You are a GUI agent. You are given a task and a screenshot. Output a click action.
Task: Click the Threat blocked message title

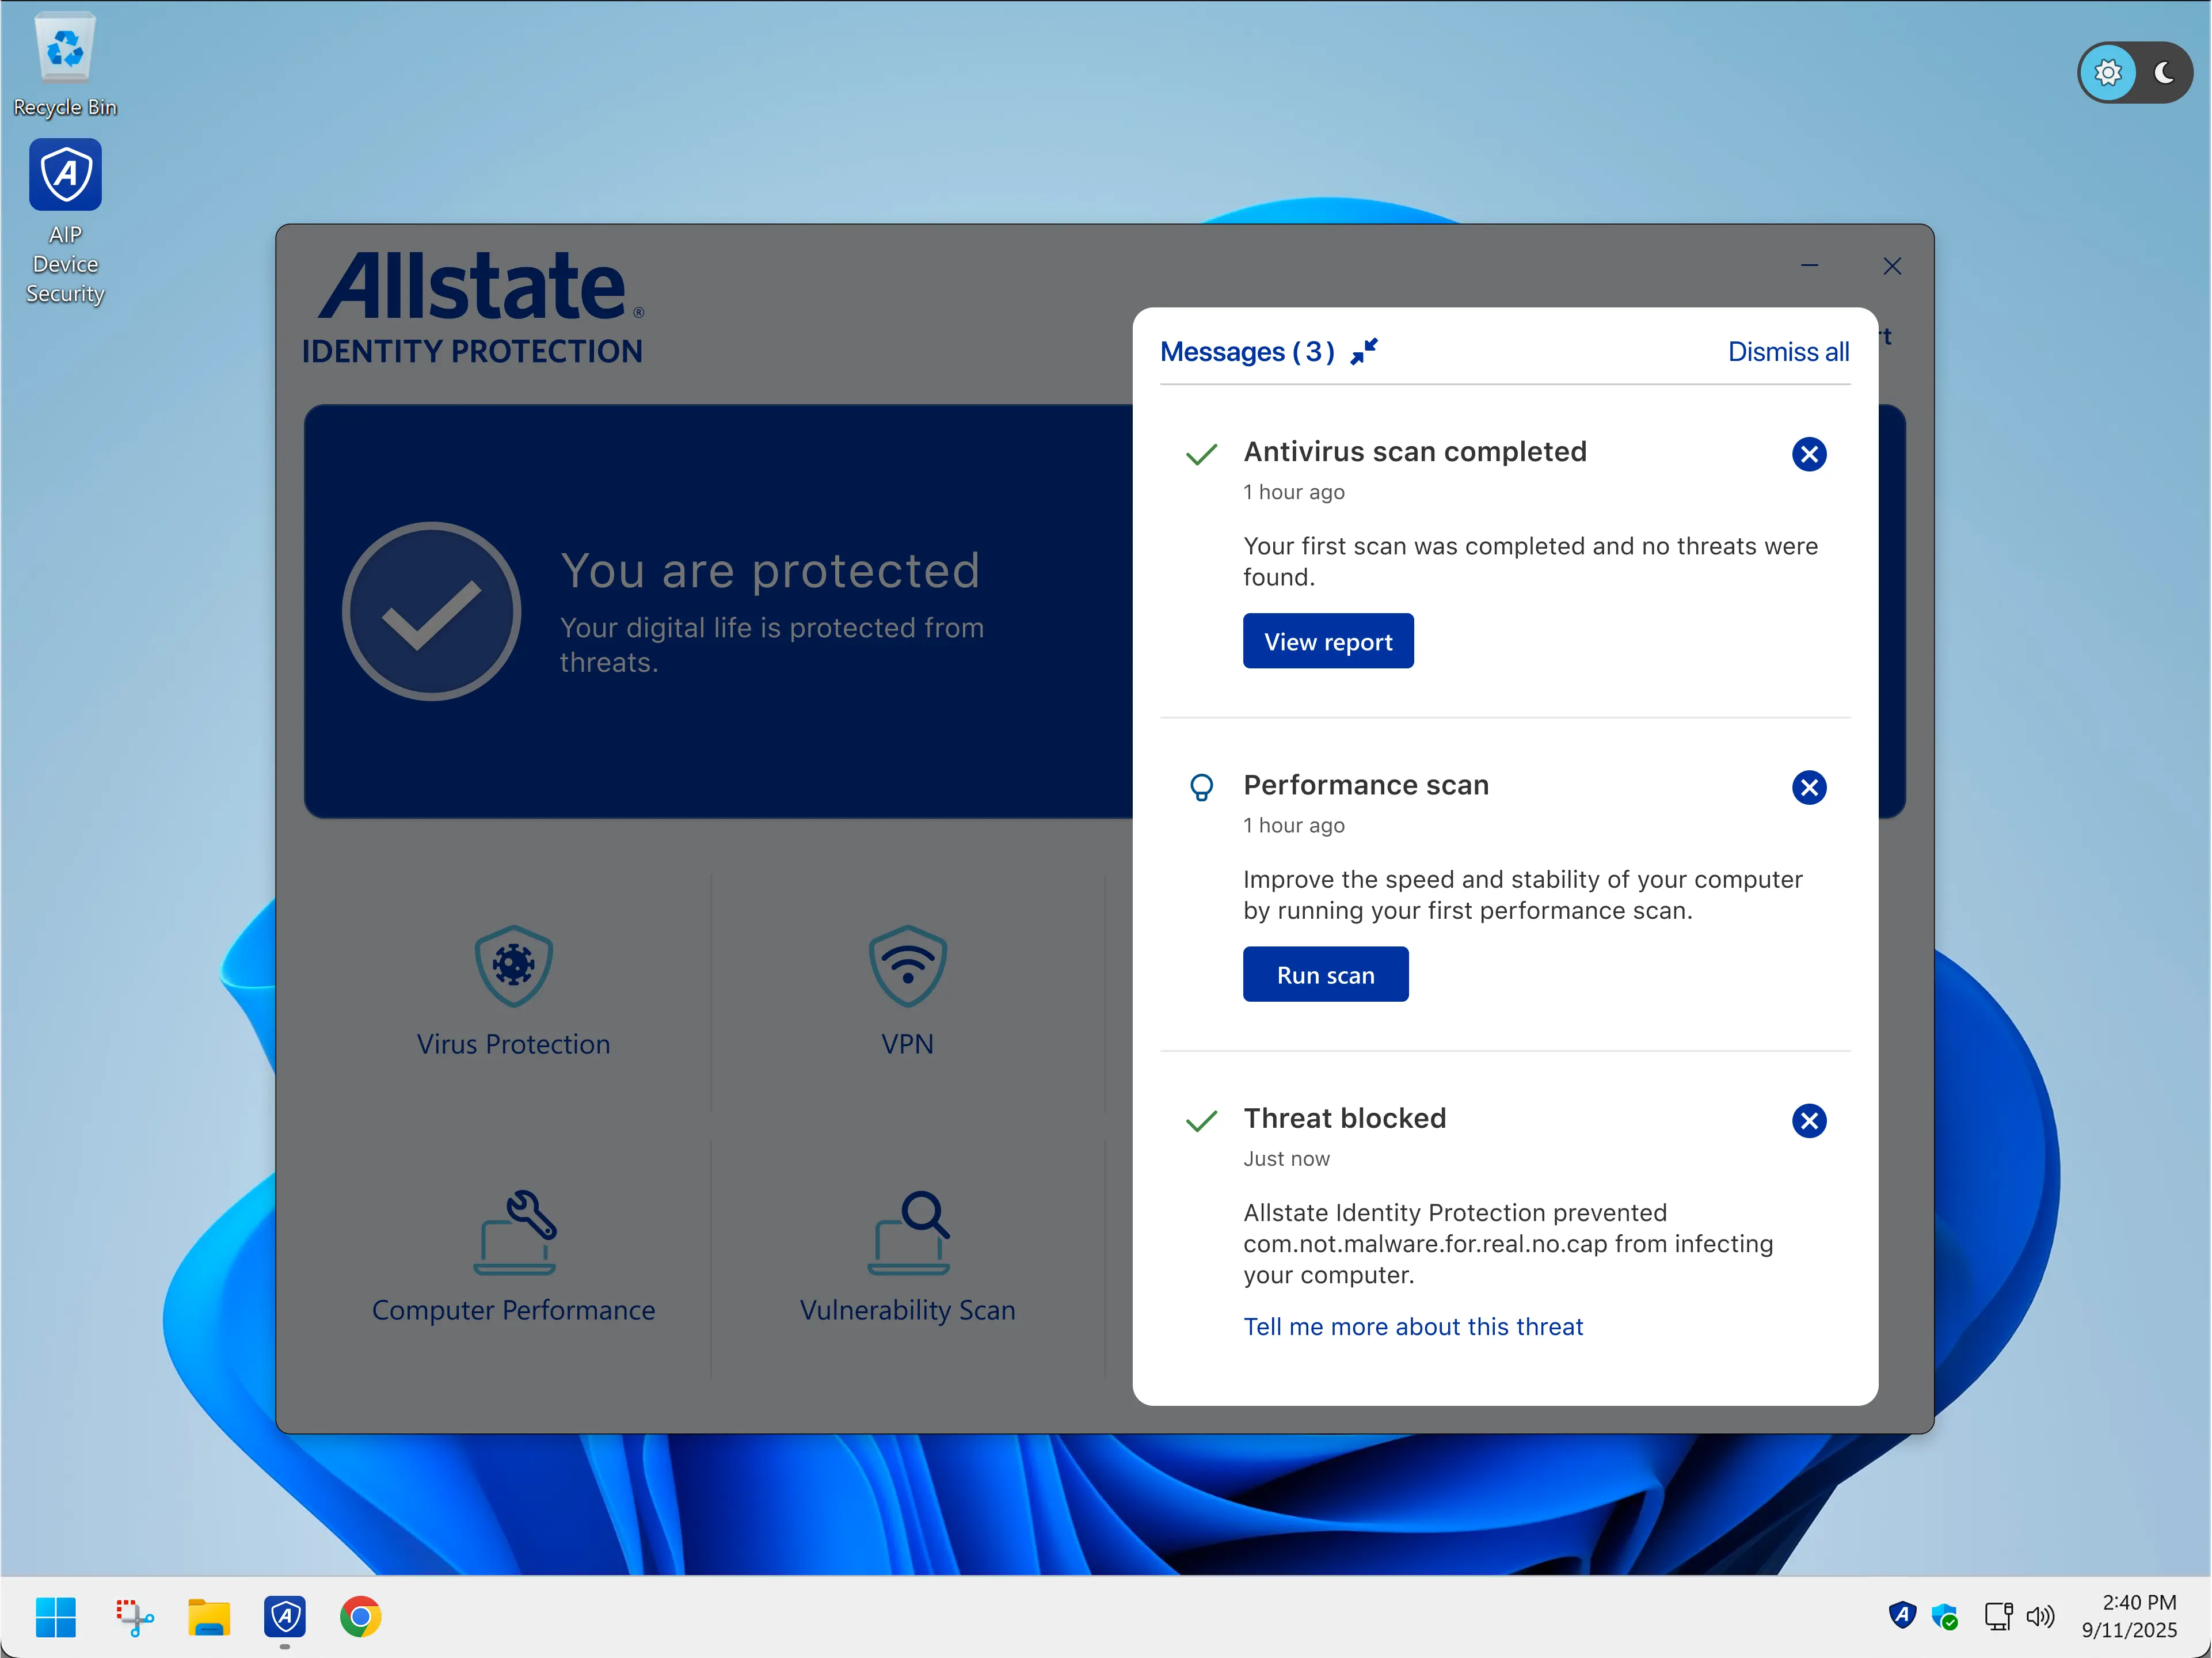[x=1344, y=1118]
